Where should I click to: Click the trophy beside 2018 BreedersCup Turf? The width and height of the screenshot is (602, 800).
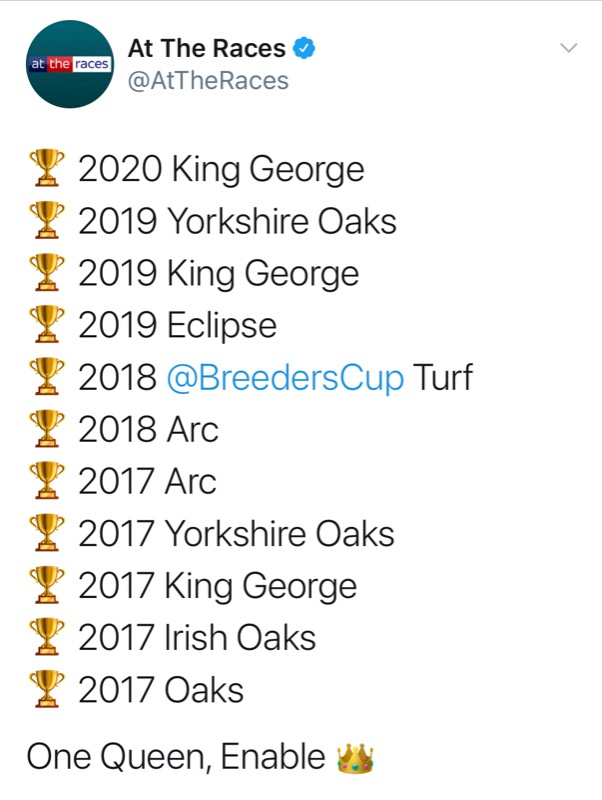tap(46, 378)
